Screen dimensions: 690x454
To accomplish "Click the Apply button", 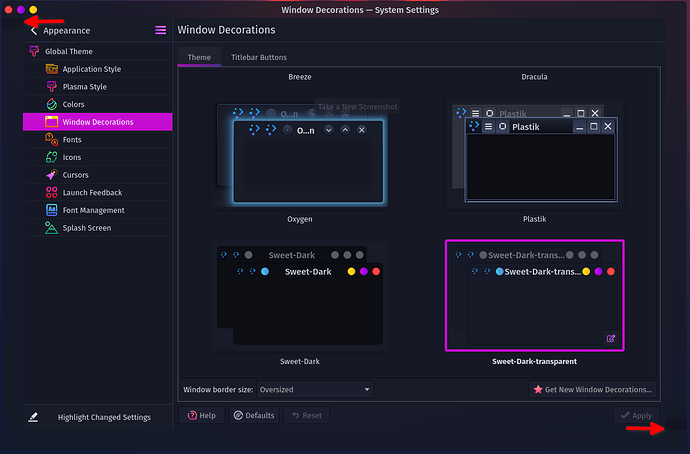I will [636, 415].
